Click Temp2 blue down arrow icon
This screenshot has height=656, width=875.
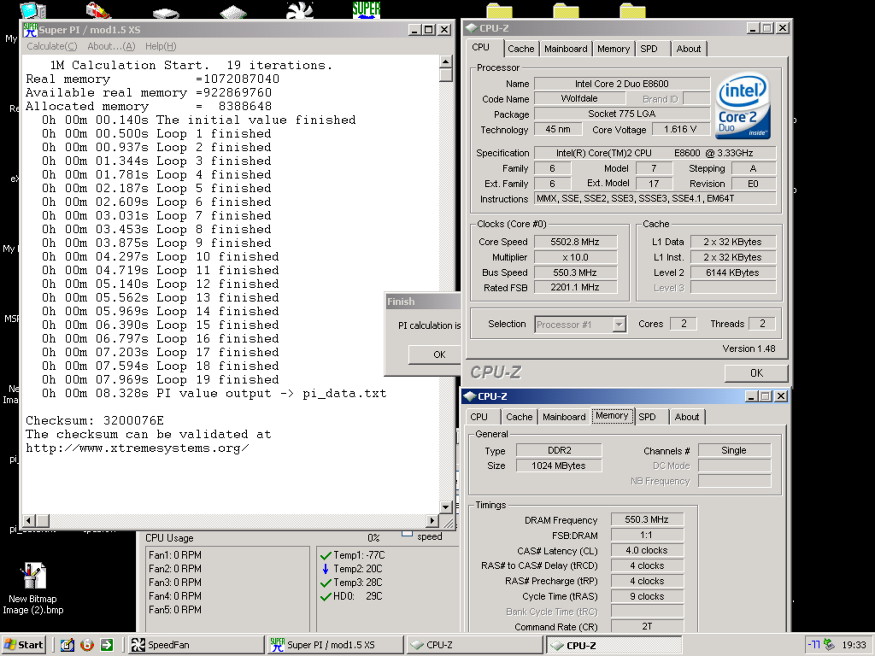[x=325, y=569]
